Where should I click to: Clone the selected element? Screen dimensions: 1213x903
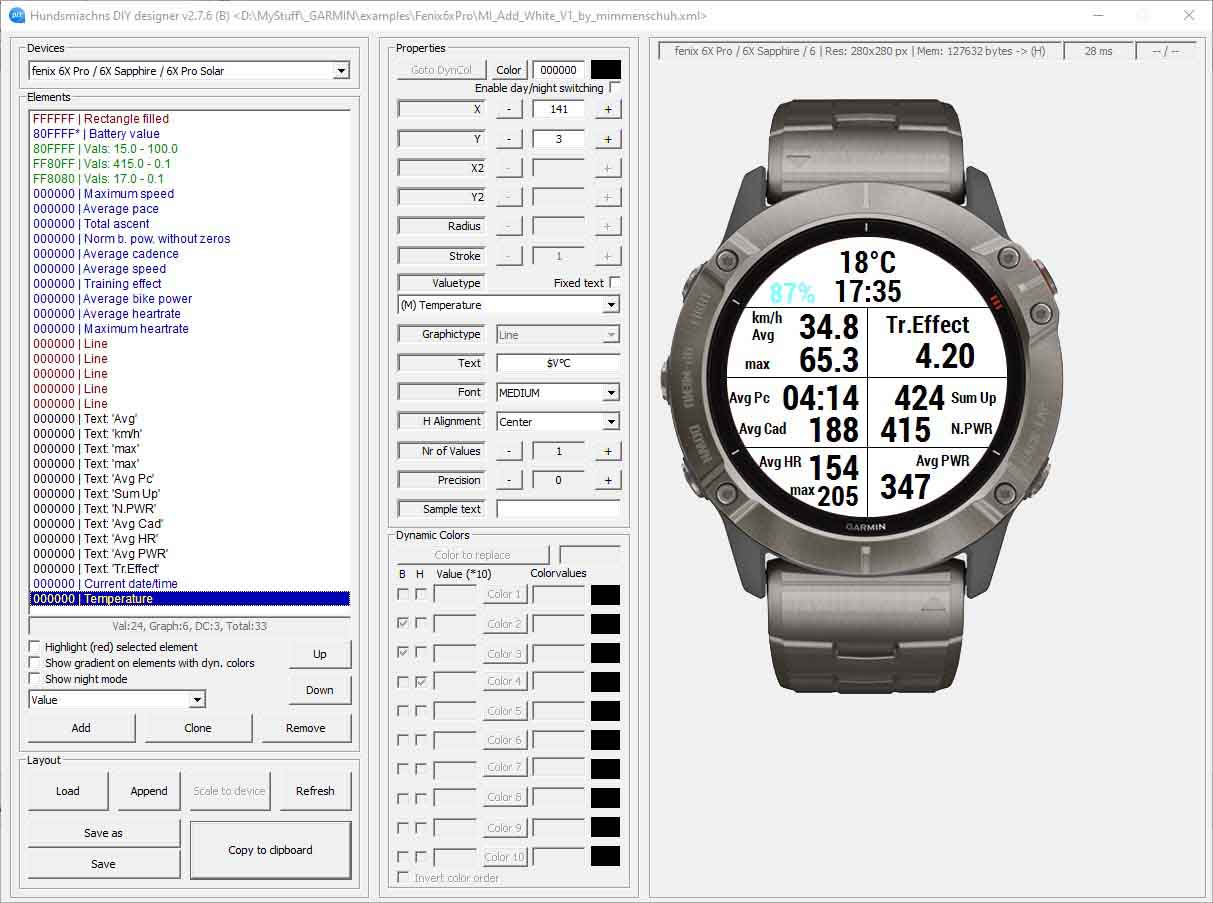[x=198, y=728]
